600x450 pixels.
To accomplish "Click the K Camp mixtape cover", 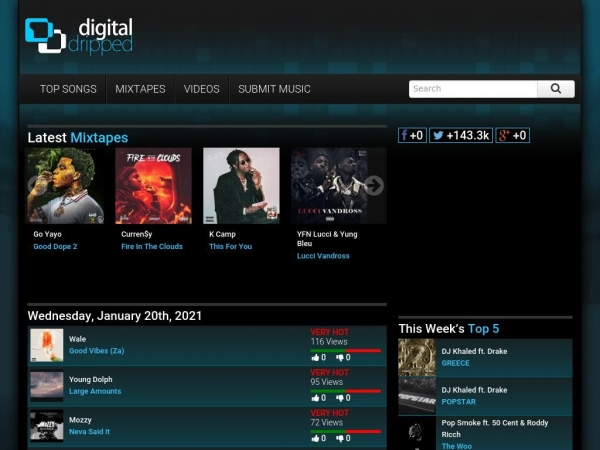I will coord(241,186).
